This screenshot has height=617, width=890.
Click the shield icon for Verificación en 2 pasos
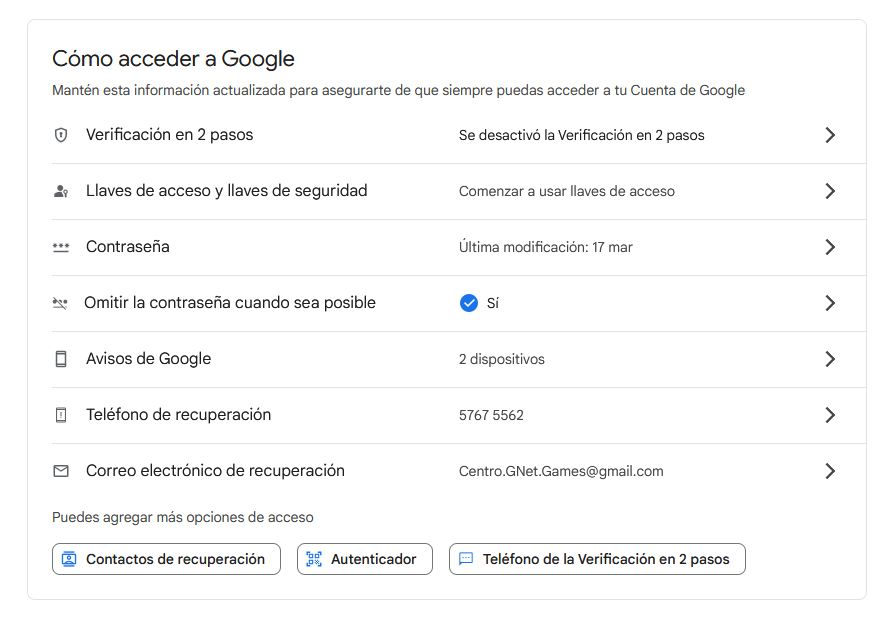(61, 135)
